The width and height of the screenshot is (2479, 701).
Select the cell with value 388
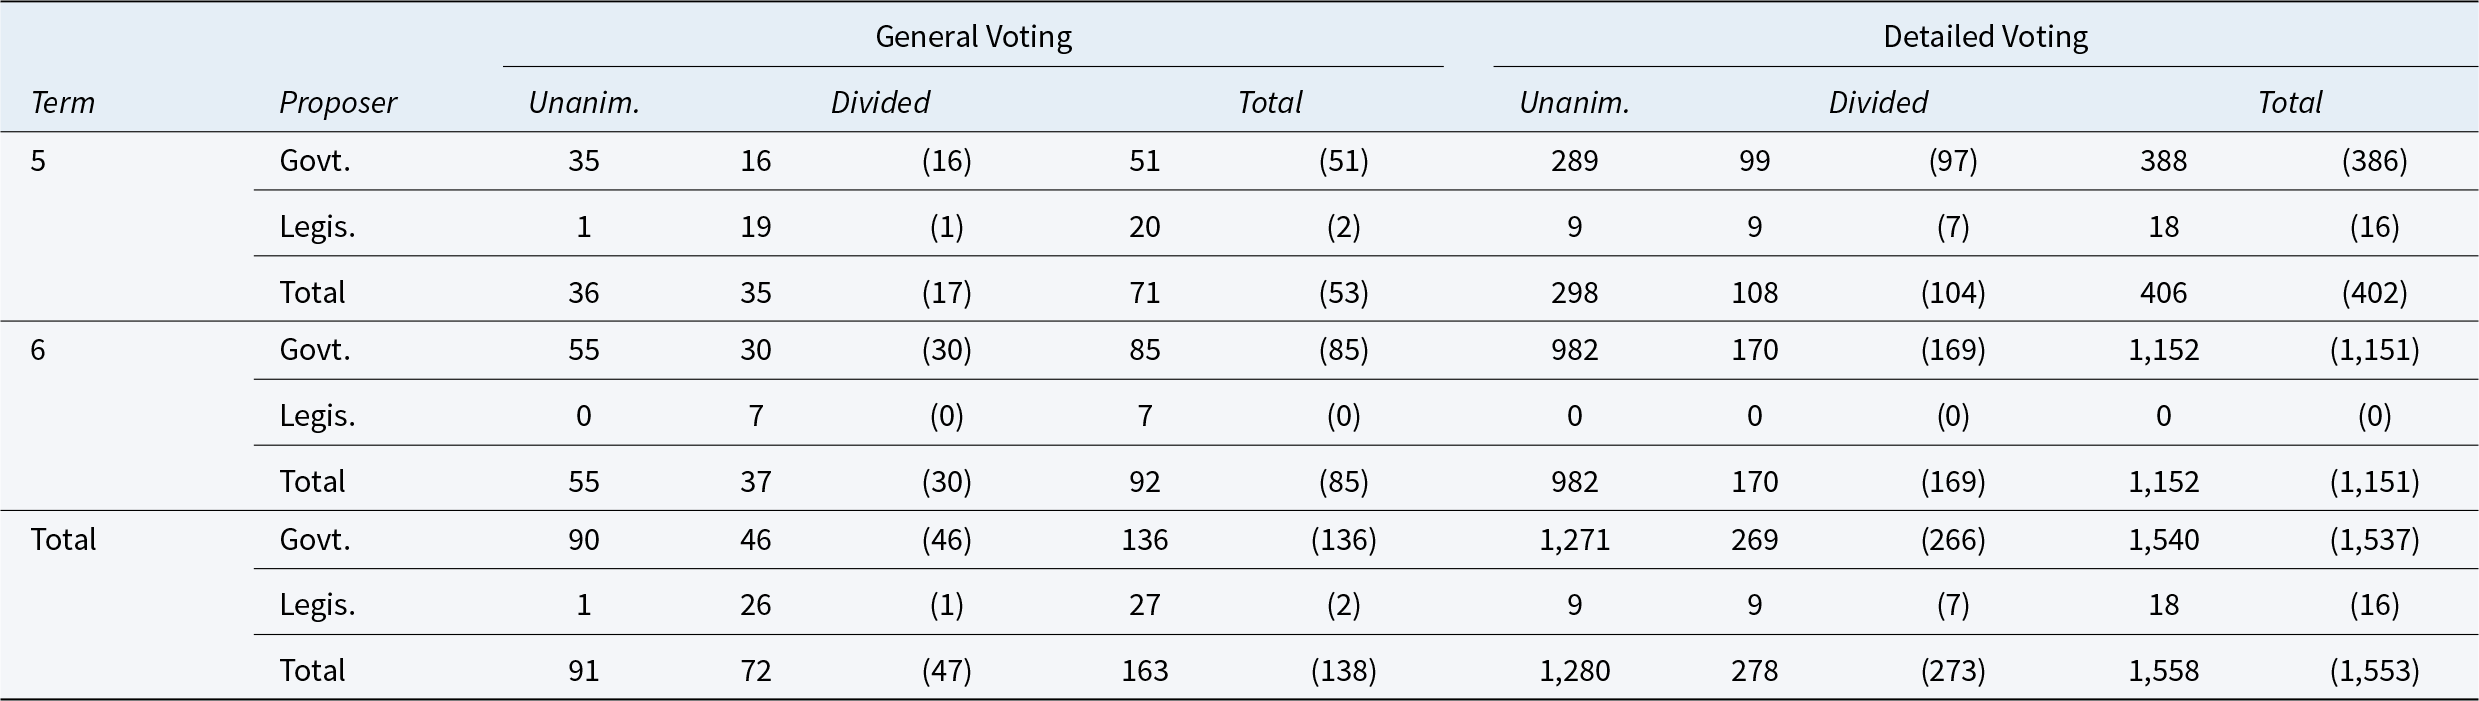coord(2163,161)
